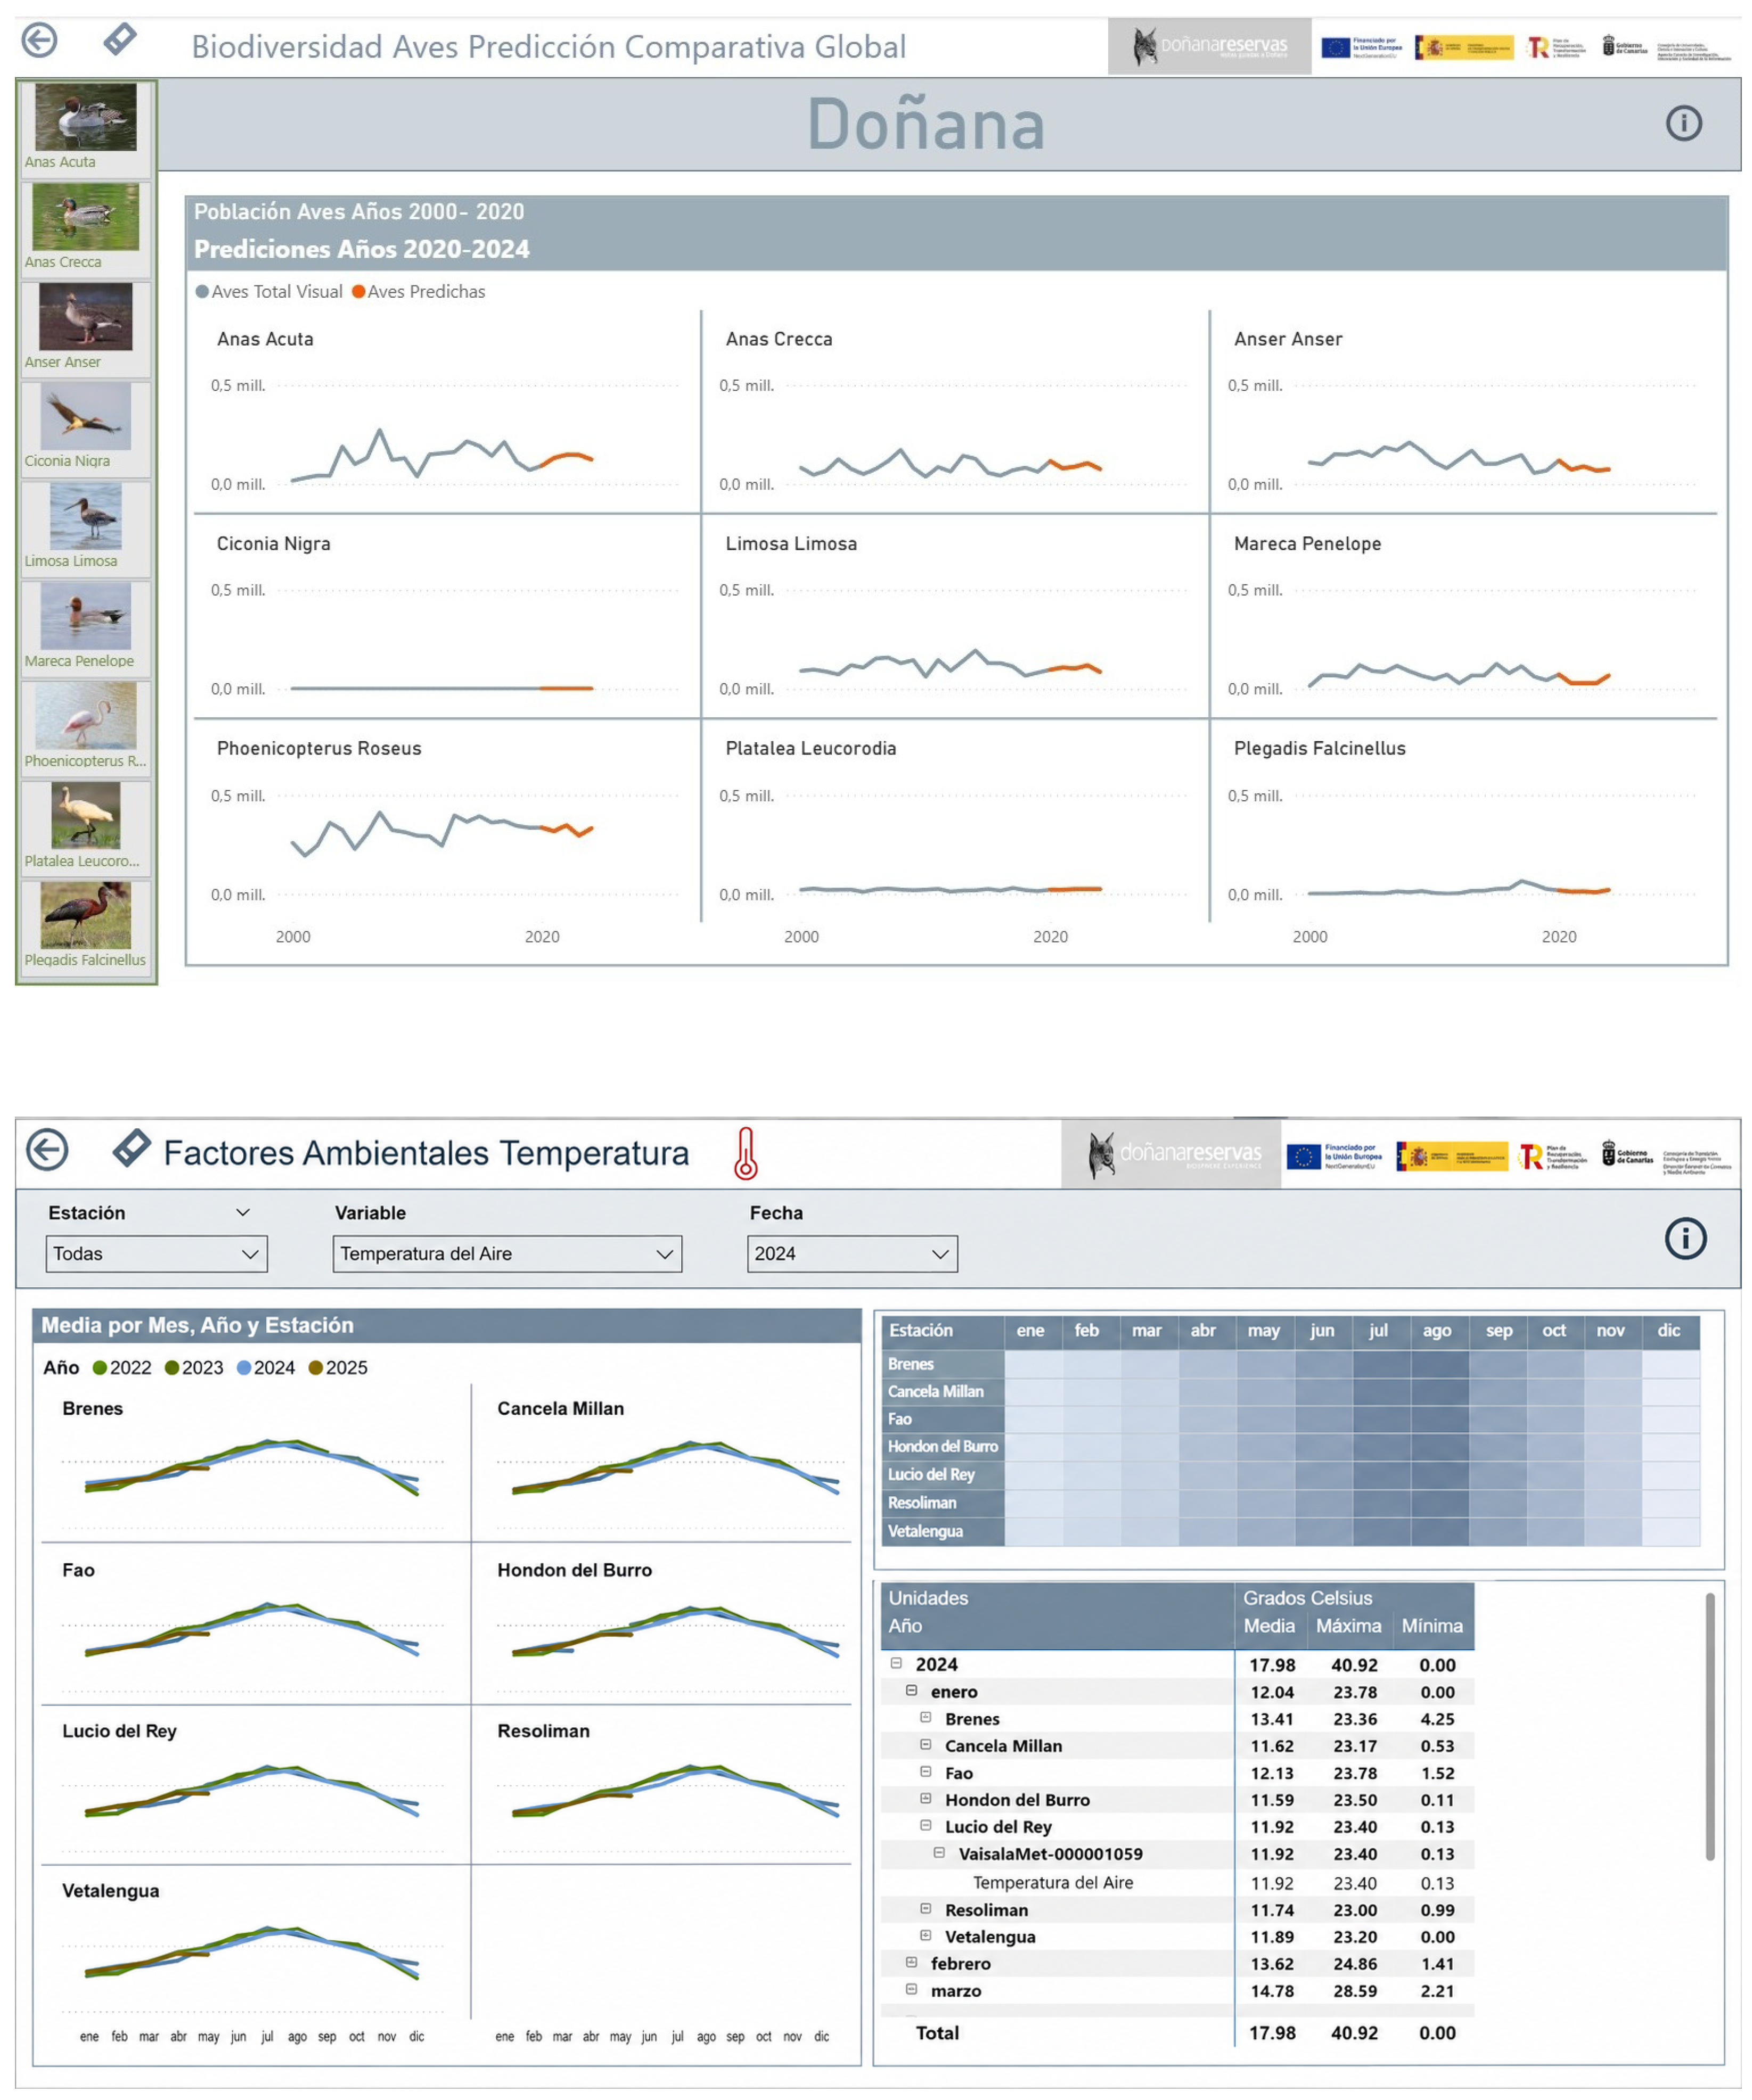The image size is (1752, 2100).
Task: Click tag icon beside Biodiversidad Aves title
Action: coord(119,39)
